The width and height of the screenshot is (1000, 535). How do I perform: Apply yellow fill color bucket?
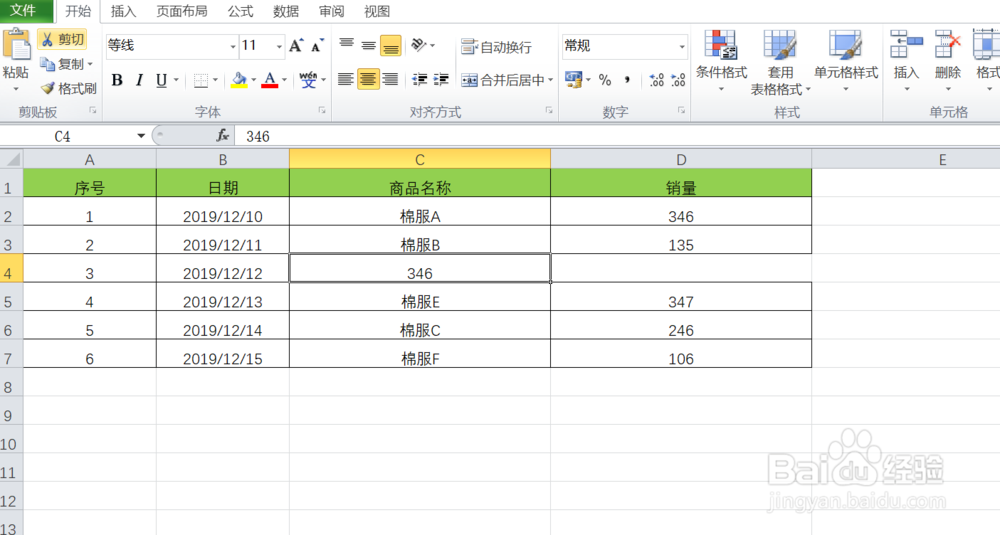pos(239,80)
